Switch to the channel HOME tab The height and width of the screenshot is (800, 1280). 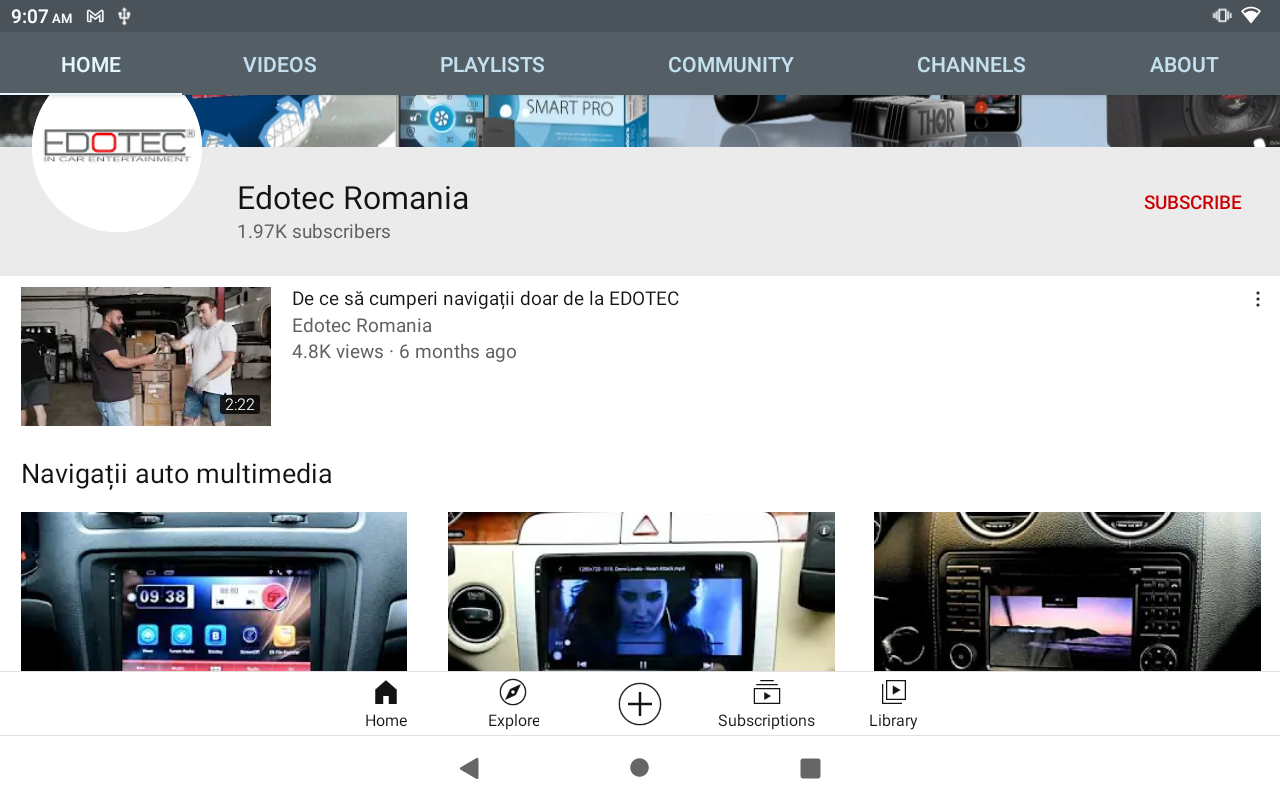tap(91, 65)
